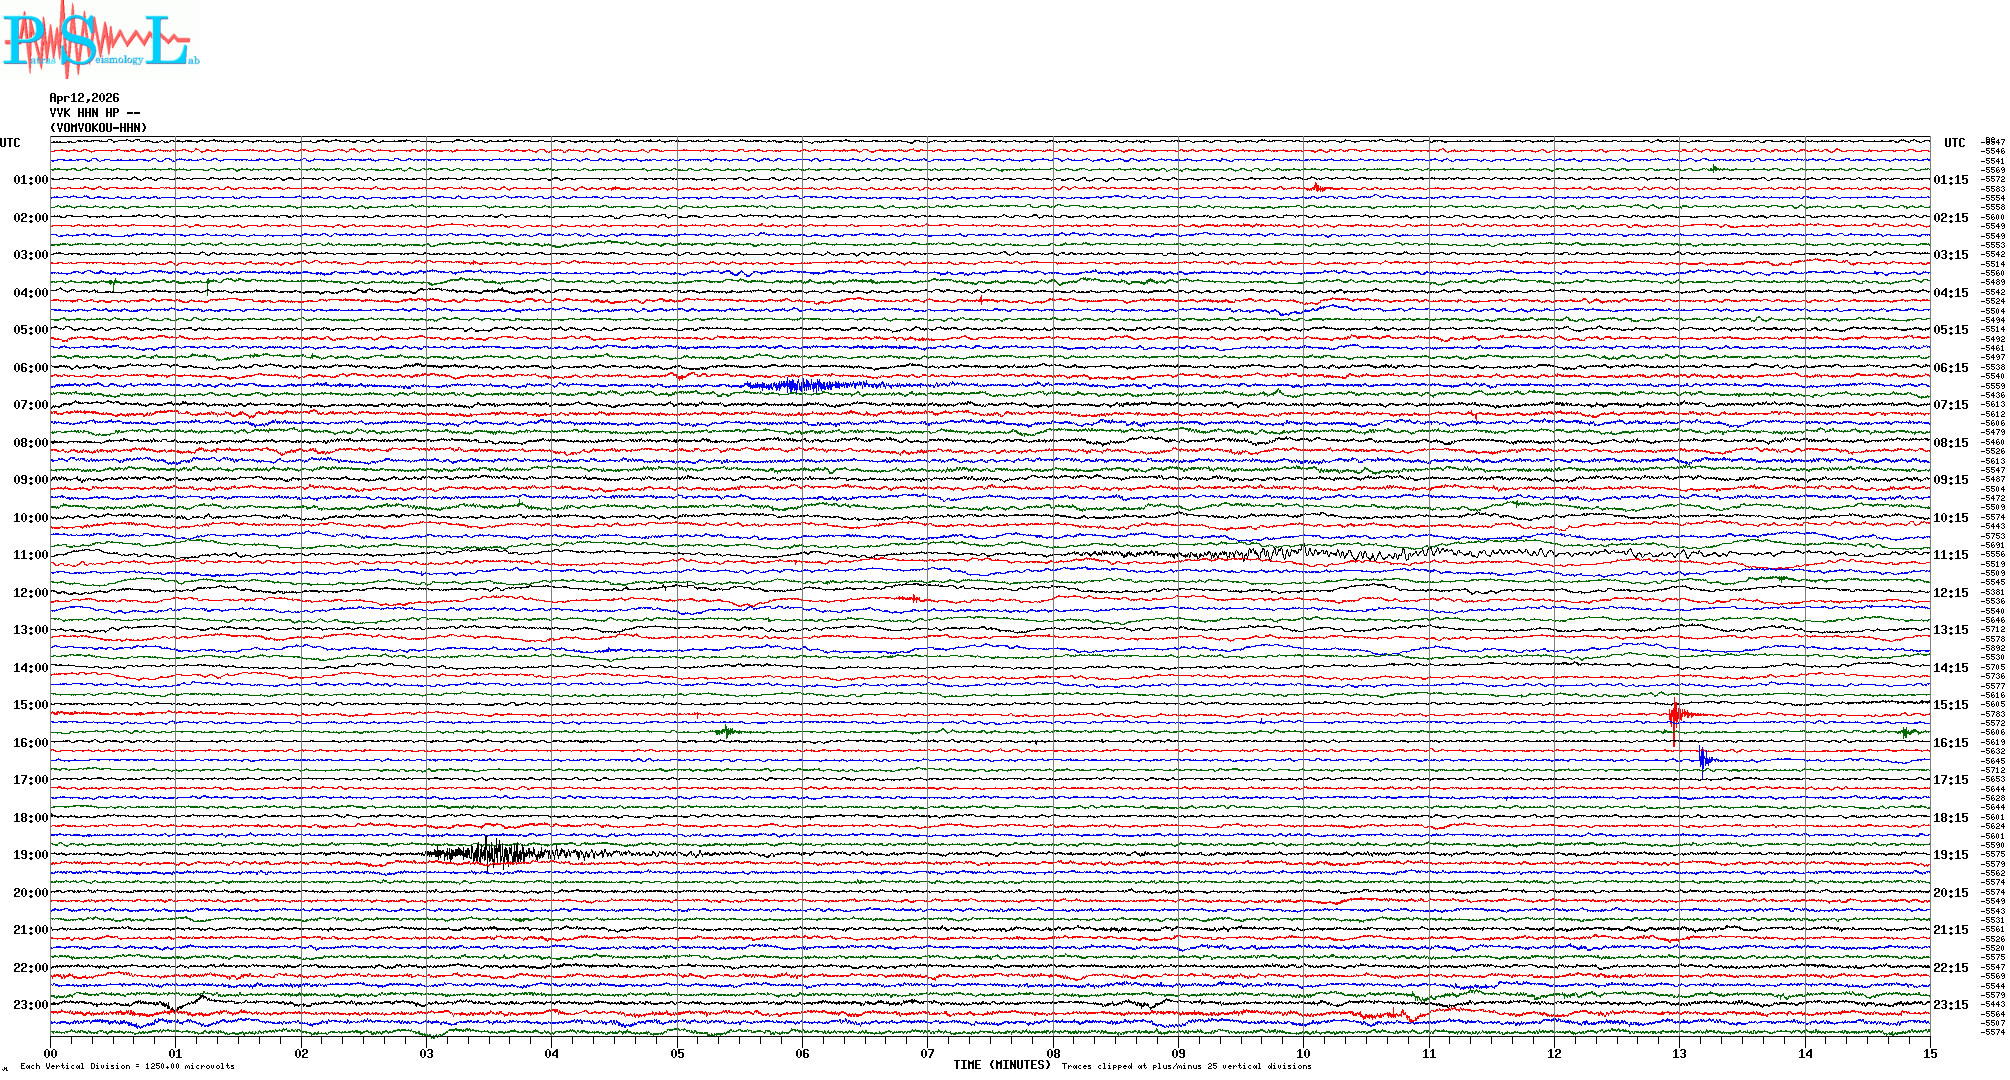Click the Each Vertical Division scale note
2010x1080 pixels.
pos(127,1066)
